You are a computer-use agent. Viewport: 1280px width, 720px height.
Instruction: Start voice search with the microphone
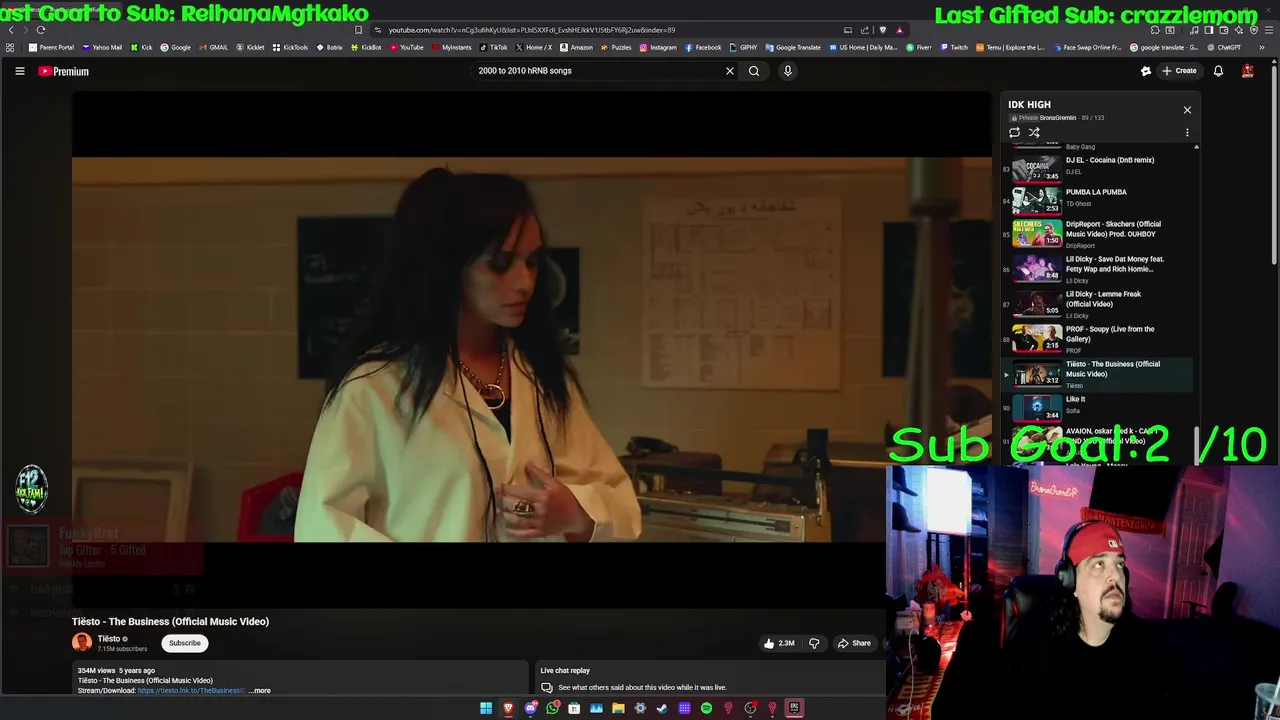(788, 71)
